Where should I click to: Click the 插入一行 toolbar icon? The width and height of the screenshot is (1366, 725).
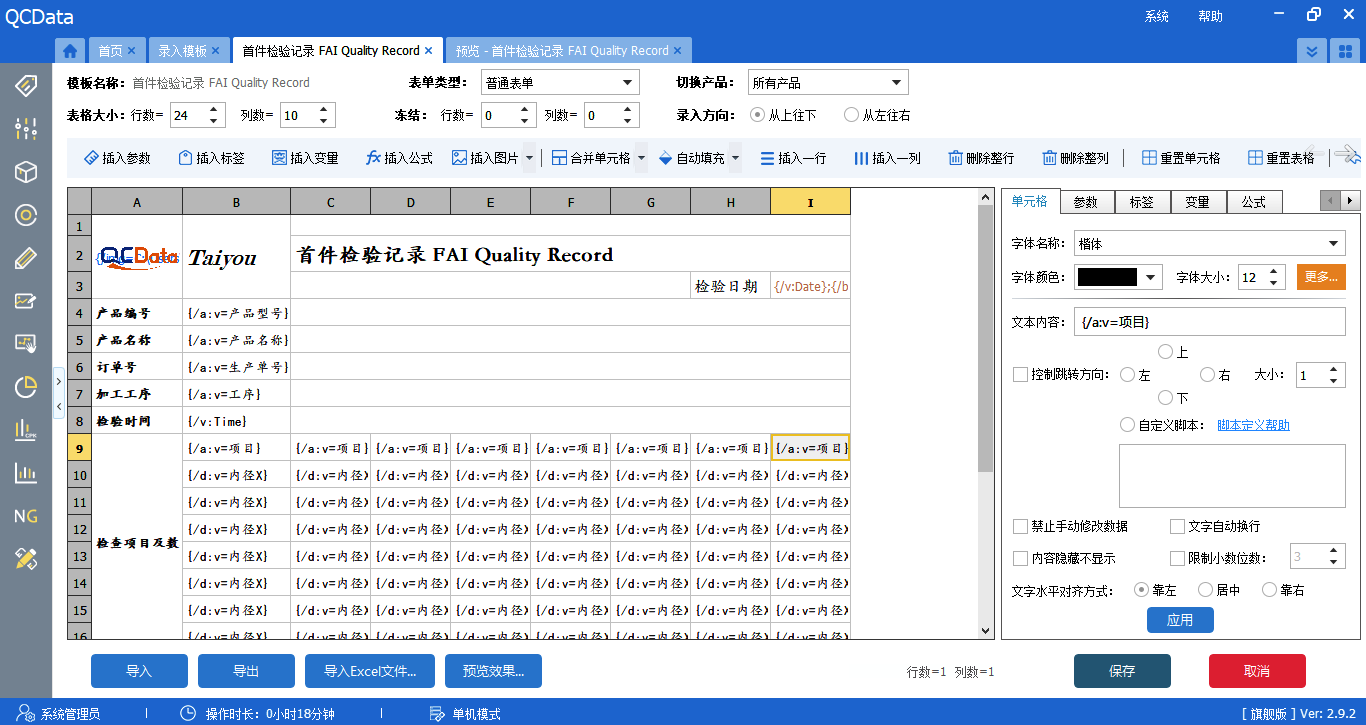click(x=794, y=157)
